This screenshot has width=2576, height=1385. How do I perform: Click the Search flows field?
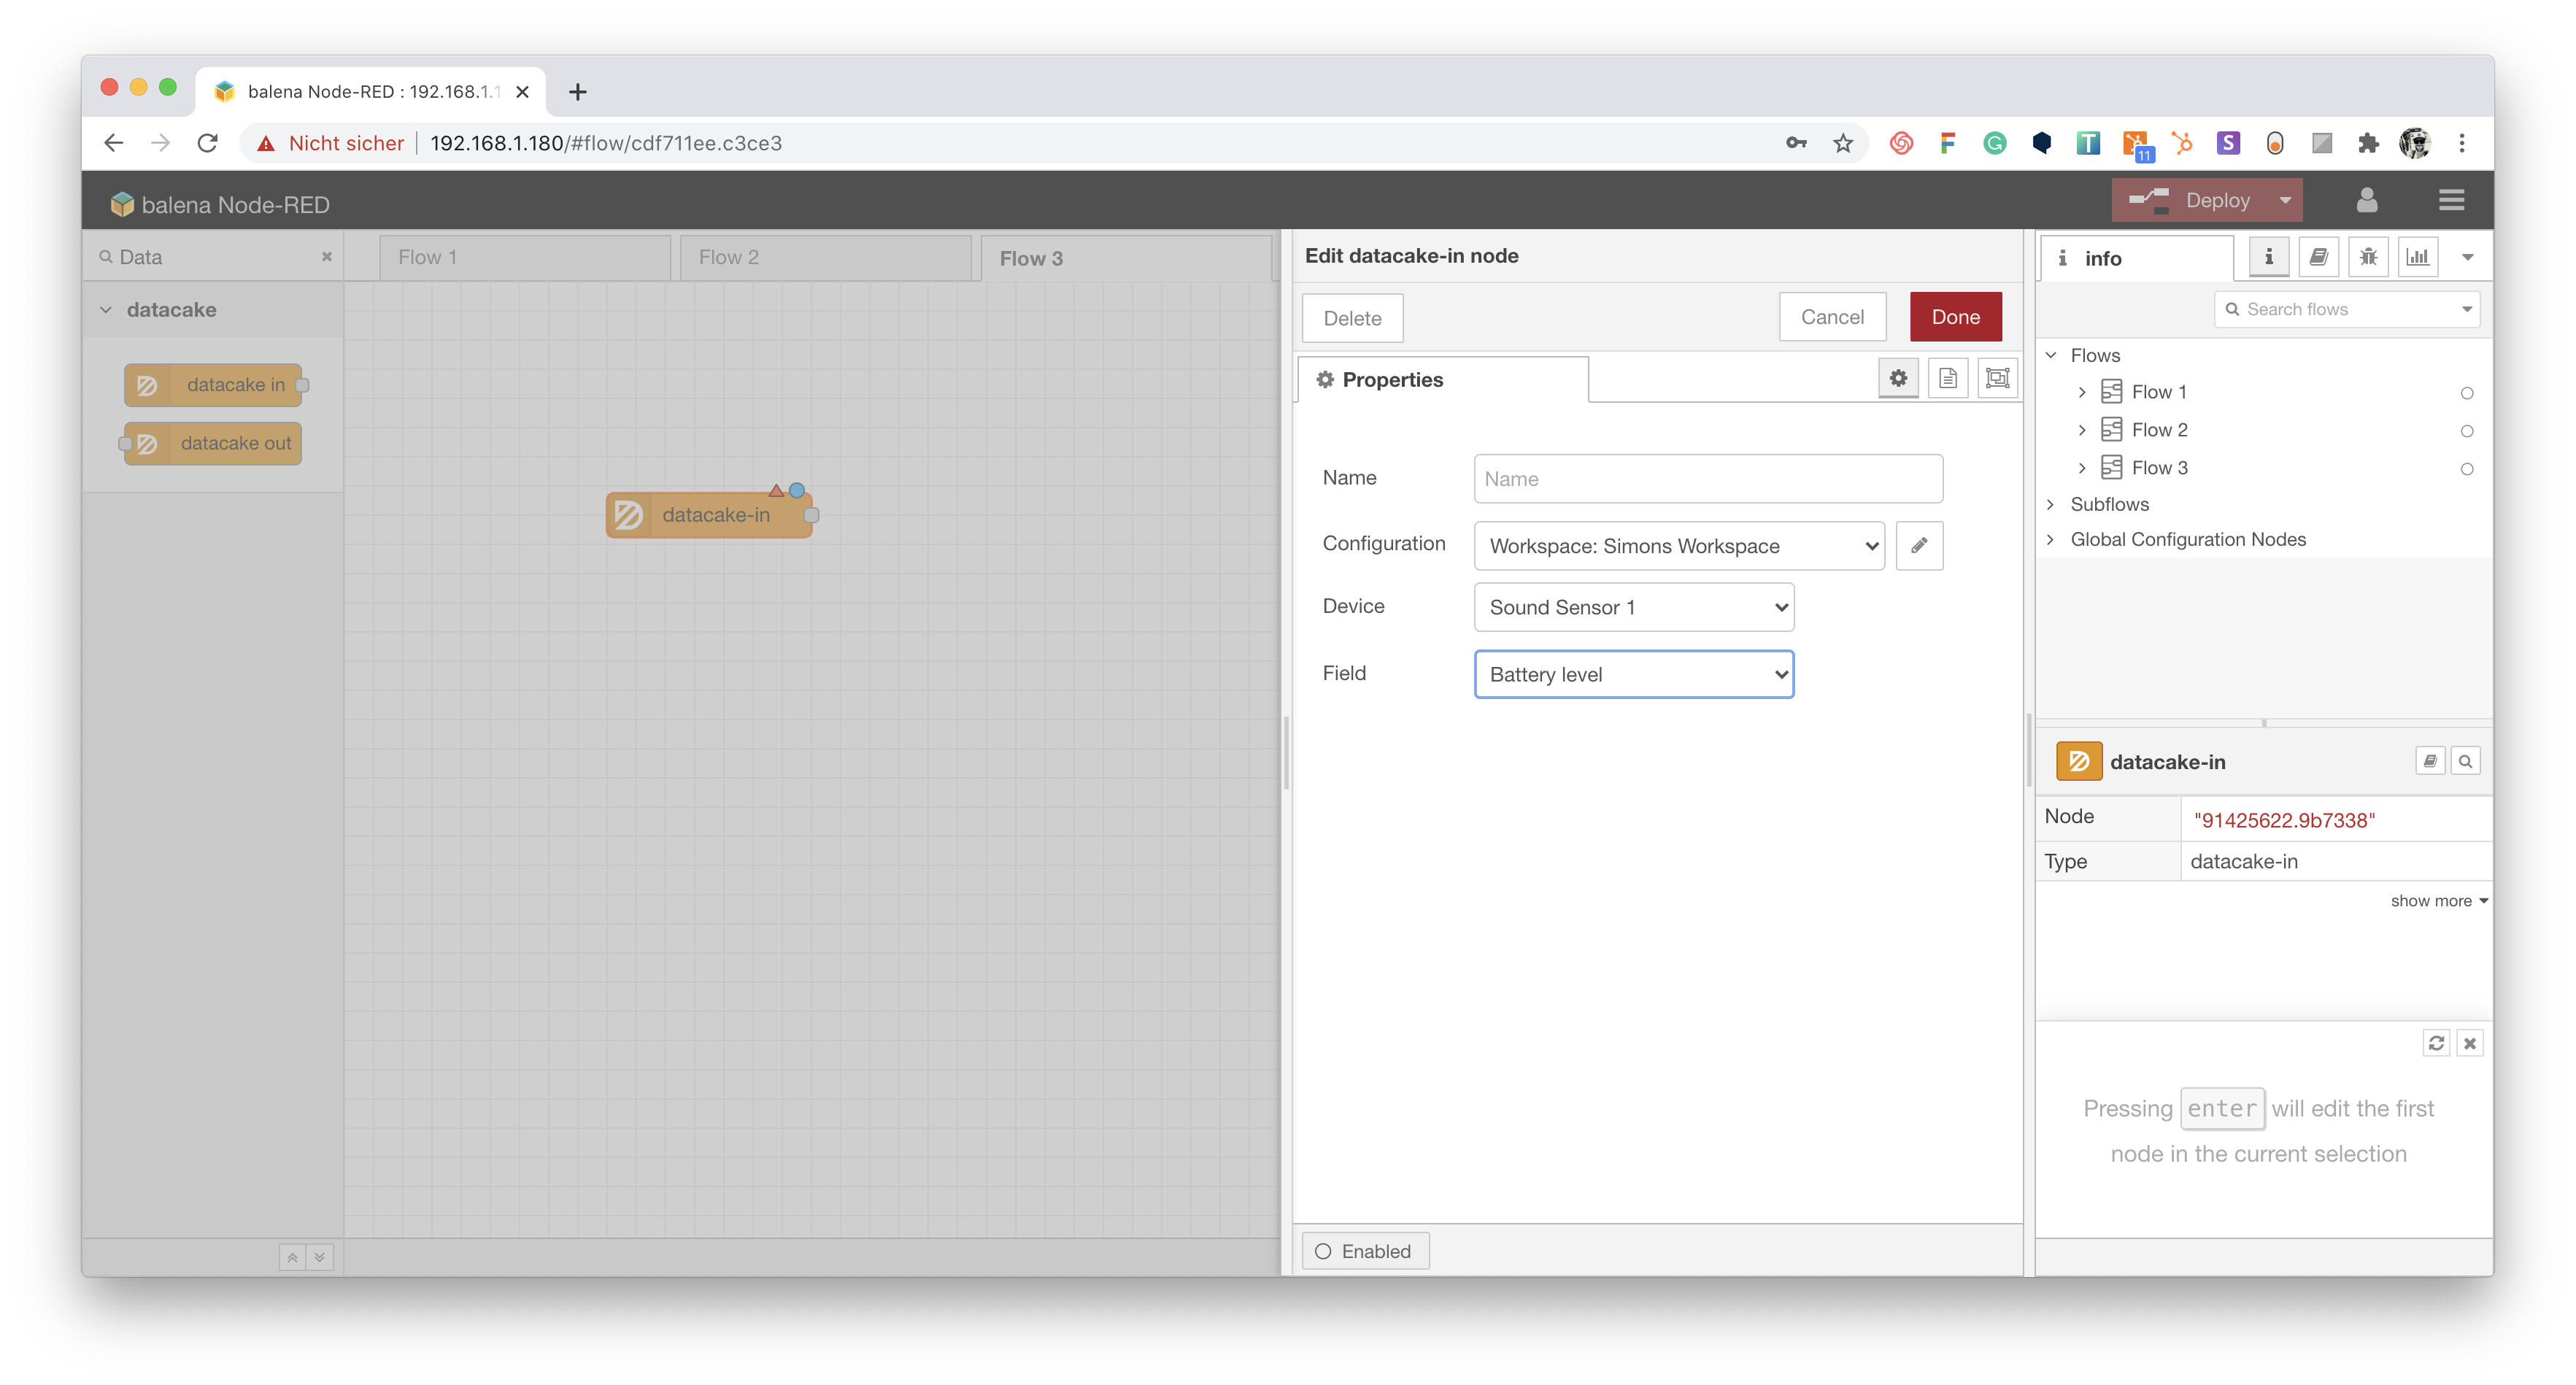[2346, 309]
